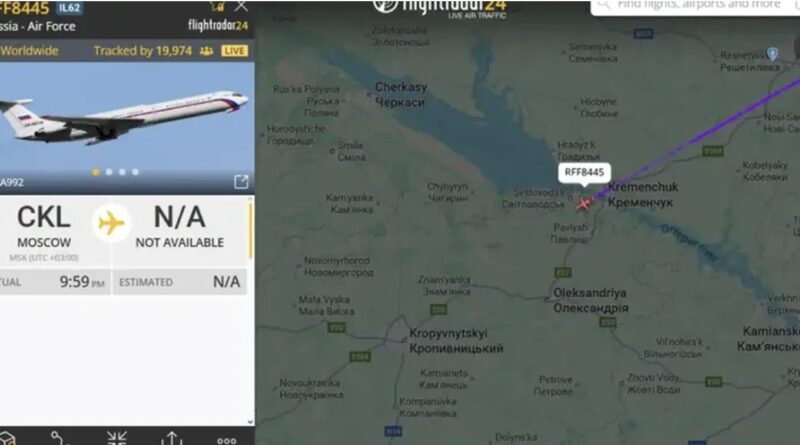Image resolution: width=800 pixels, height=445 pixels.
Task: Click the yellow LIVE badge
Action: tap(235, 51)
